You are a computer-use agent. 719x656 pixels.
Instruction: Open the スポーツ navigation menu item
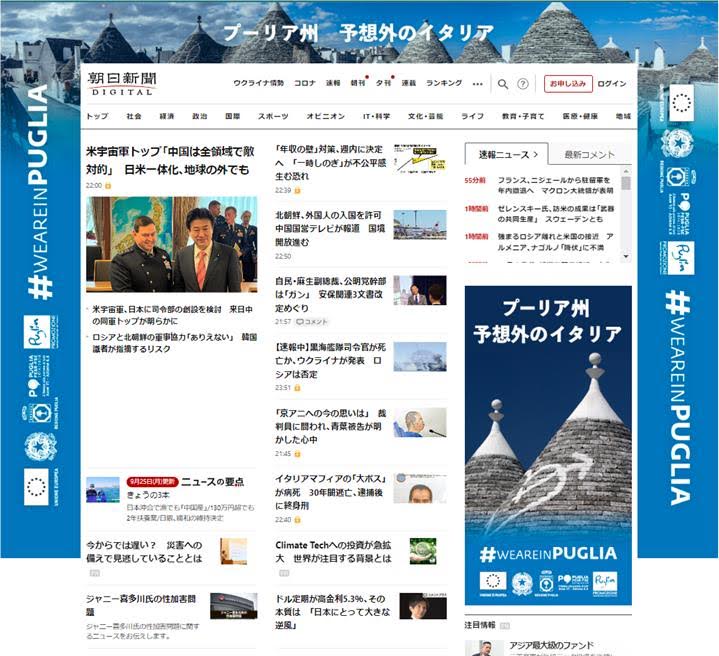pyautogui.click(x=272, y=116)
